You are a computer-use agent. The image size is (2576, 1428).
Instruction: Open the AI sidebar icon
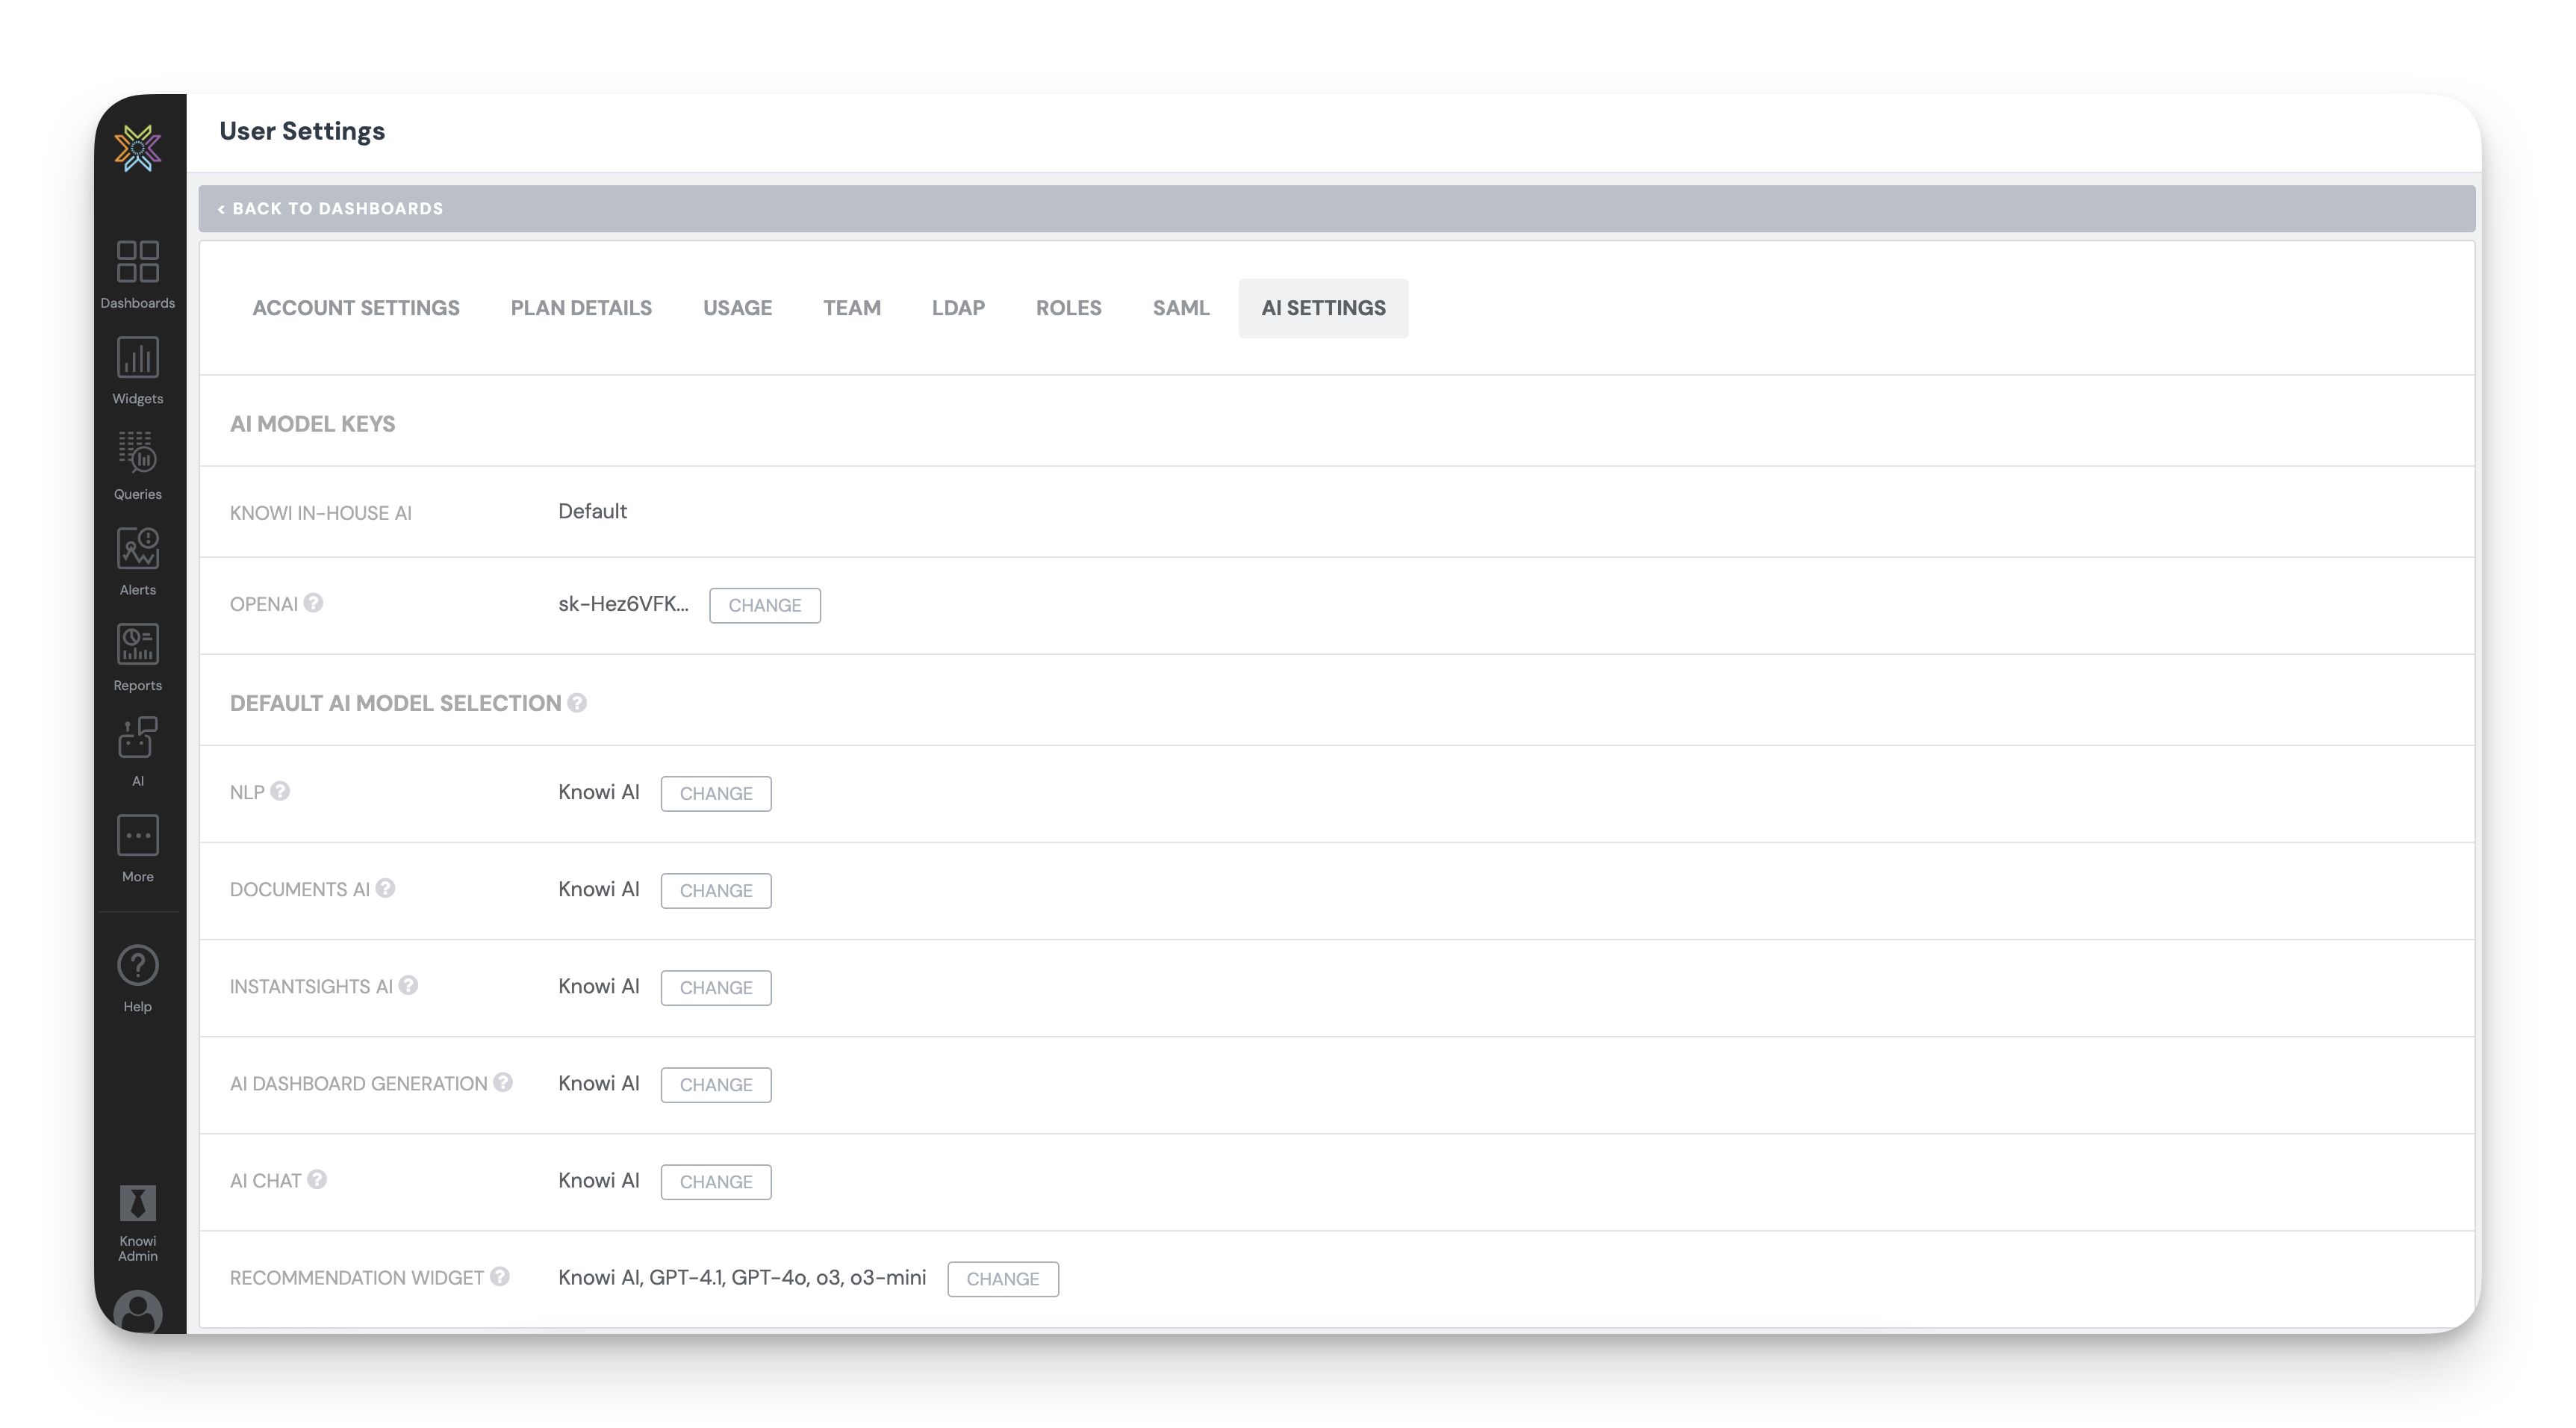pos(137,751)
